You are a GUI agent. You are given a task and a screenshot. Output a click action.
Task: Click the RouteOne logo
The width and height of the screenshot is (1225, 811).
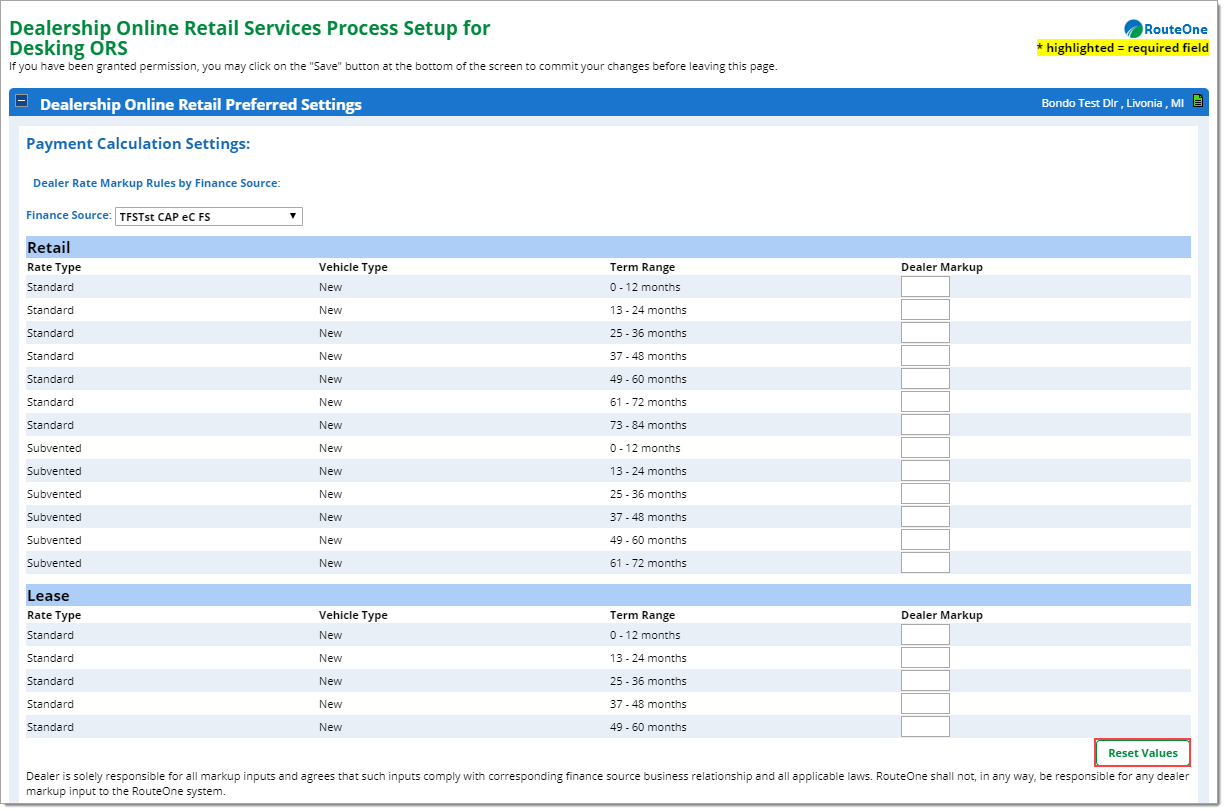1165,29
